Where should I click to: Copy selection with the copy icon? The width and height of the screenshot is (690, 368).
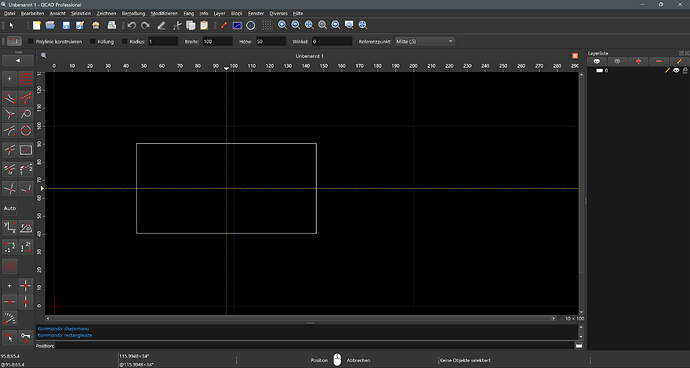click(x=191, y=25)
